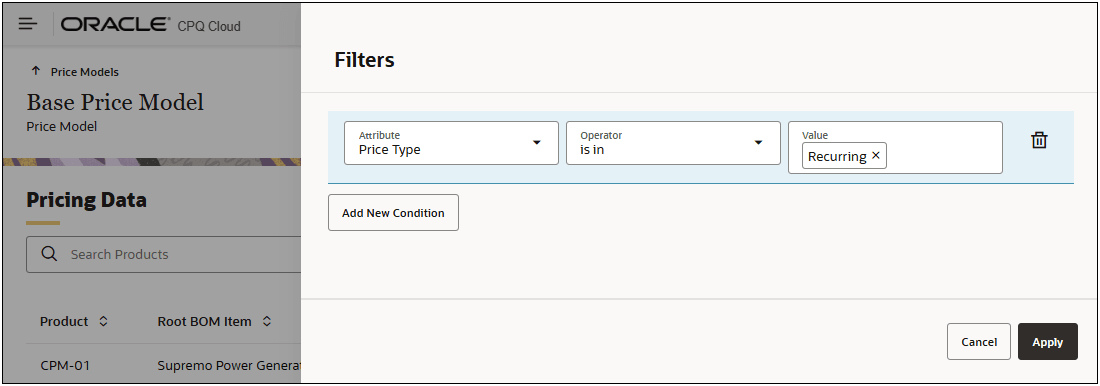The height and width of the screenshot is (386, 1100).
Task: Click inside the Value field
Action: (x=944, y=156)
